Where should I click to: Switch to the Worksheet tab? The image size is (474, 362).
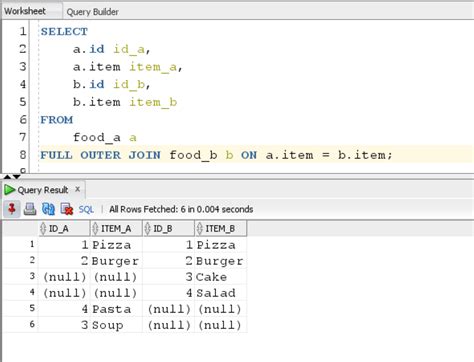(25, 11)
